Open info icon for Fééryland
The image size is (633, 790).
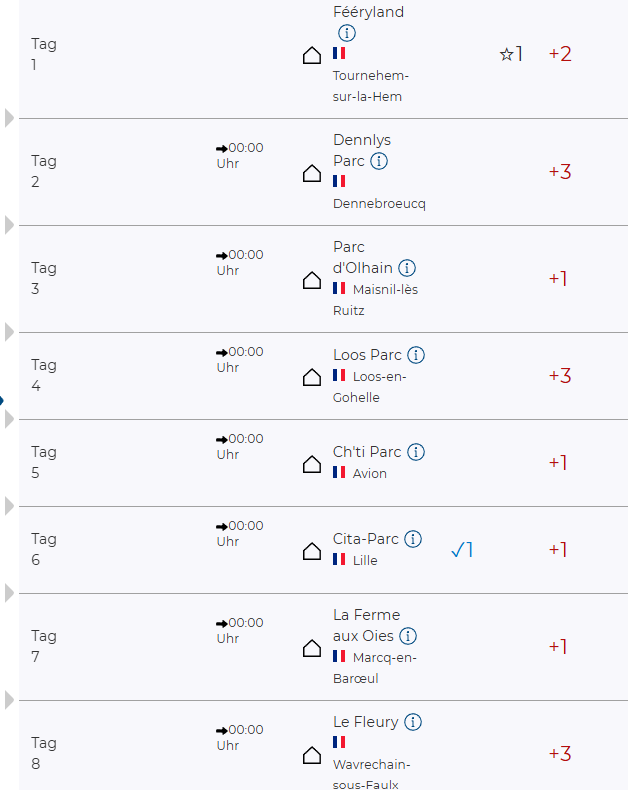(x=347, y=33)
